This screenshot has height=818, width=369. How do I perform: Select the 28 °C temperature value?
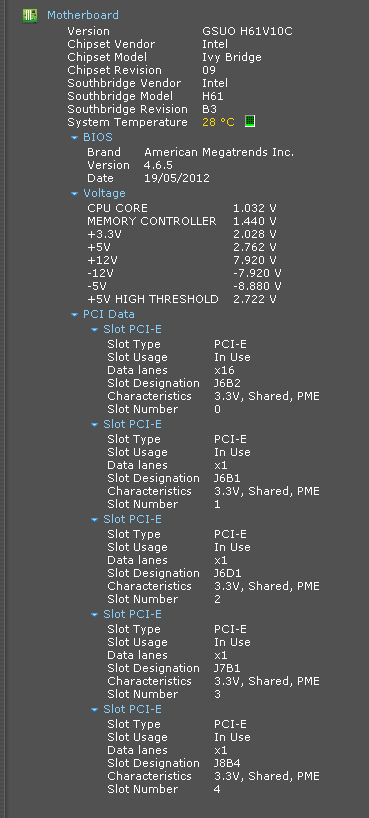point(218,122)
